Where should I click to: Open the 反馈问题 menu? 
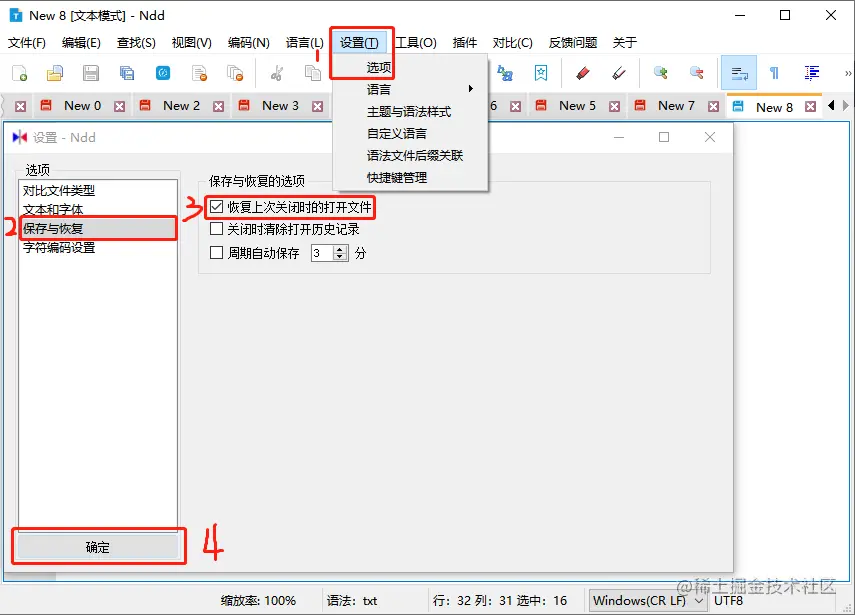click(x=573, y=43)
